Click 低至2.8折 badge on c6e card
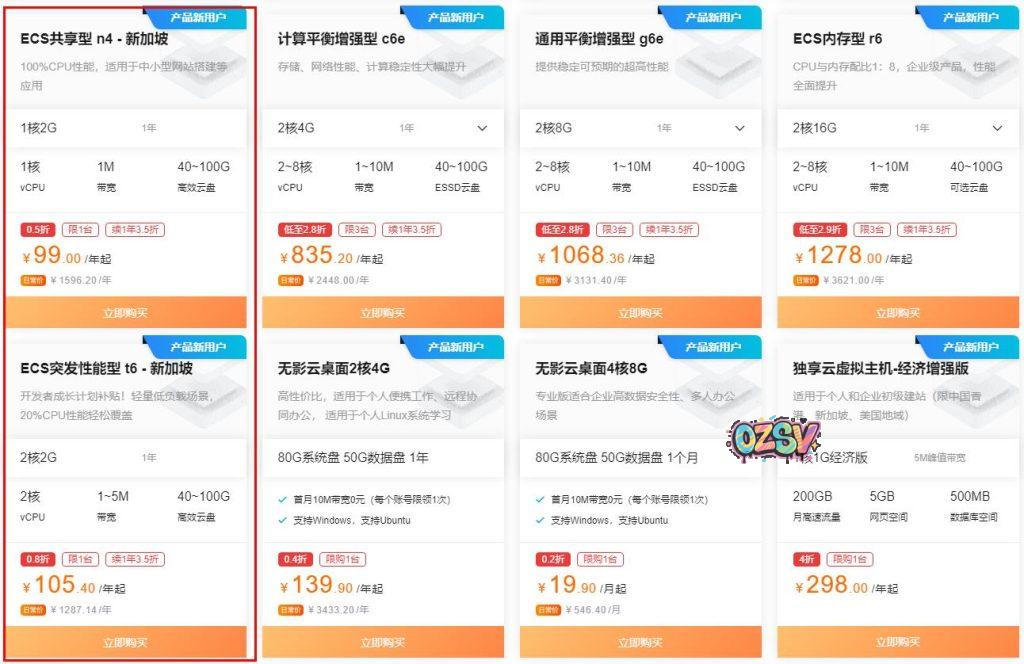The image size is (1024, 664). pos(304,229)
